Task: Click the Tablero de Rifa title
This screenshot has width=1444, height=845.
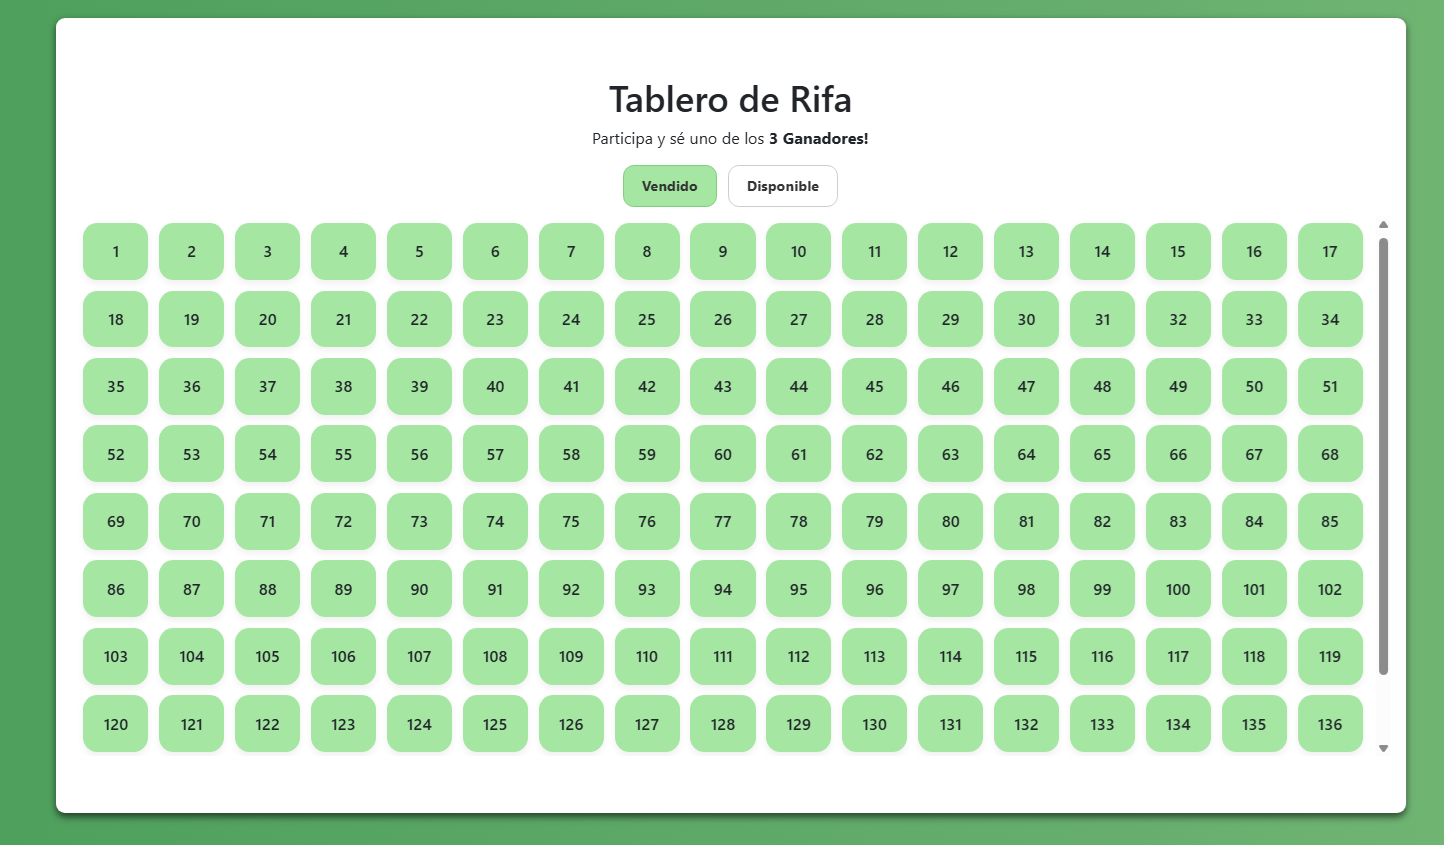Action: (x=730, y=100)
